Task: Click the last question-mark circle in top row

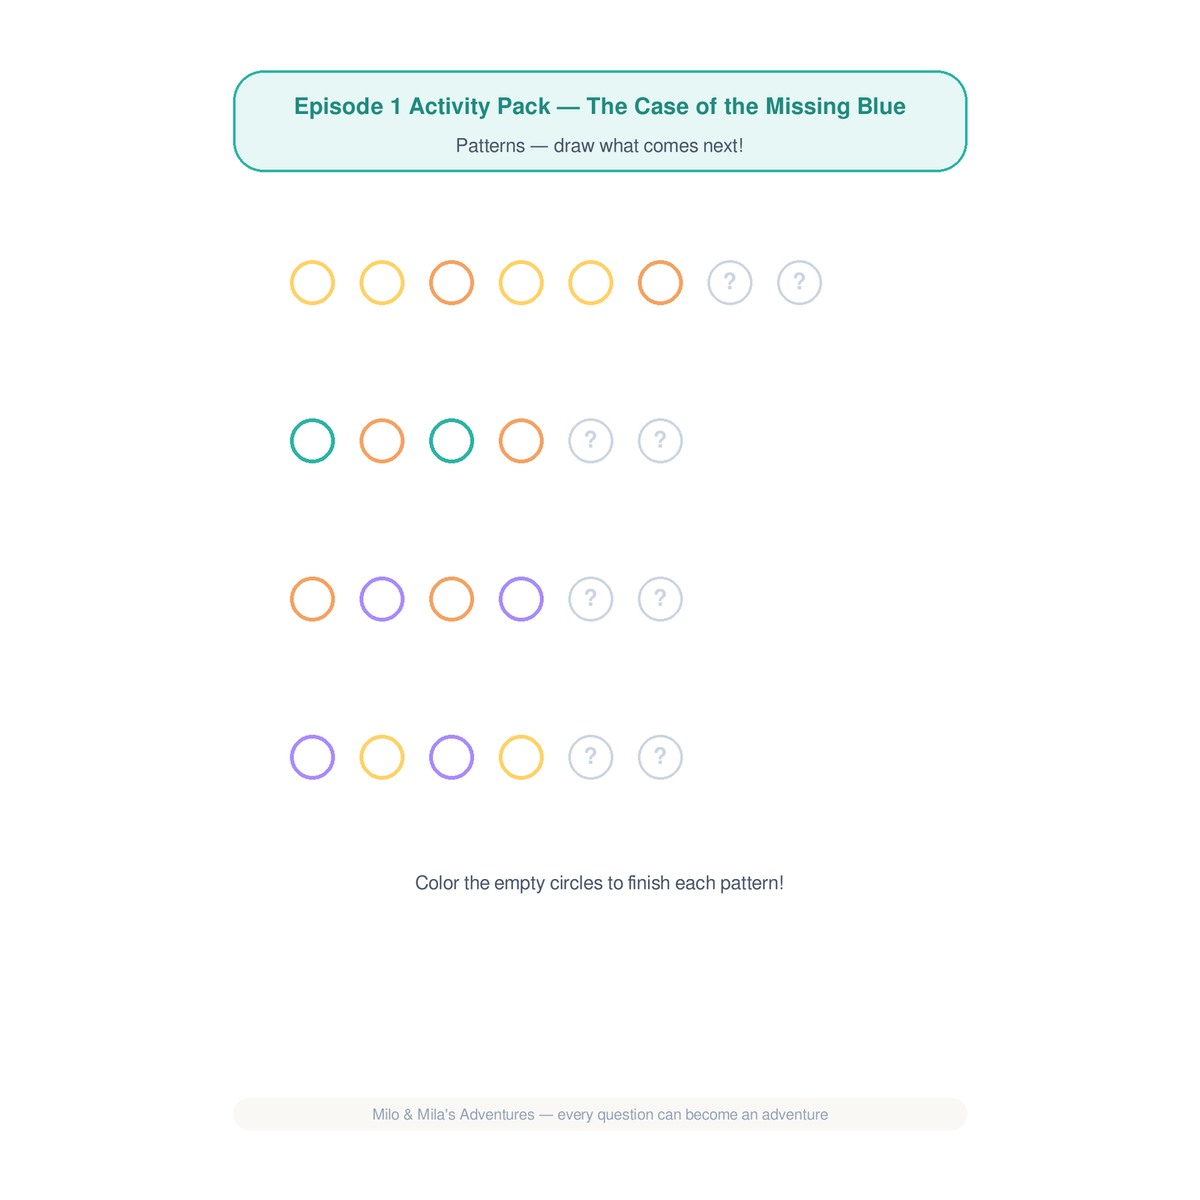Action: [x=799, y=283]
